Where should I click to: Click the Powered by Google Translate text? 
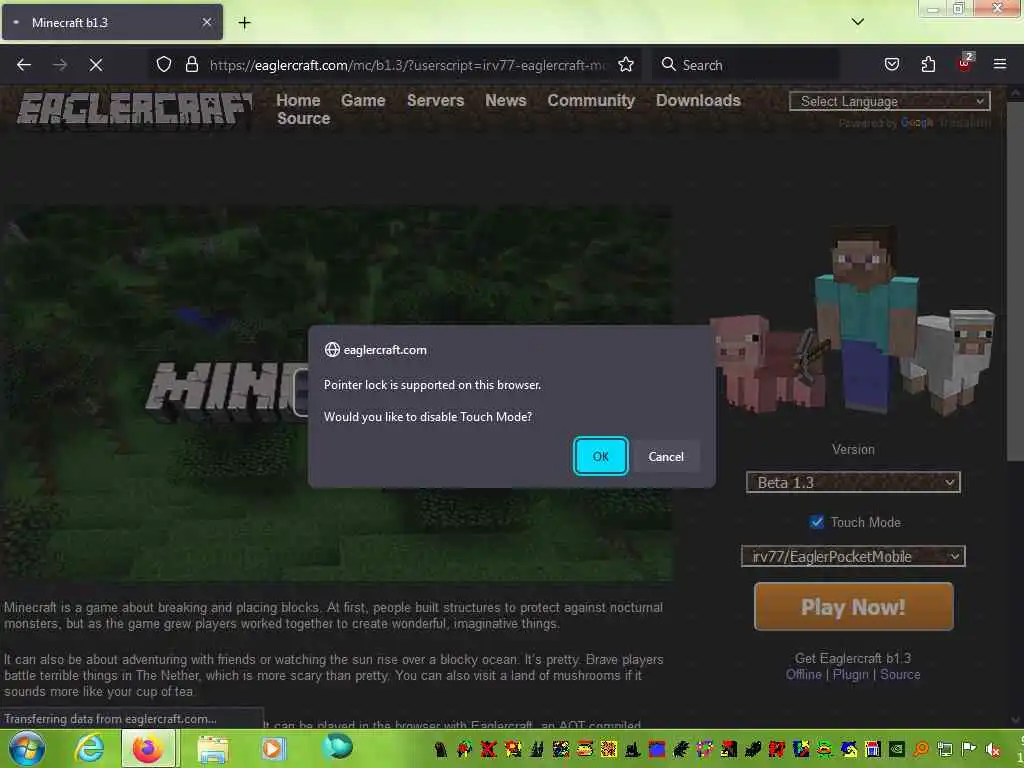tap(914, 123)
